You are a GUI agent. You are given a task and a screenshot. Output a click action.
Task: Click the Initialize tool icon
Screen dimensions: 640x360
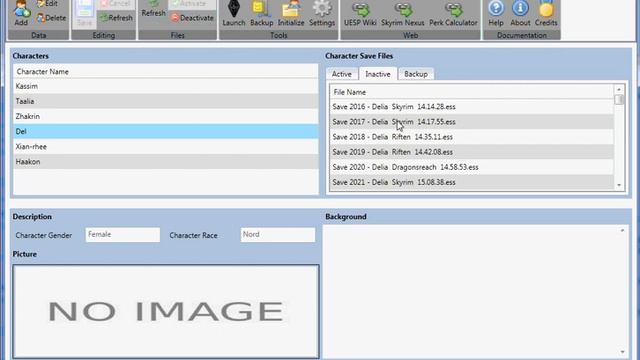coord(291,14)
